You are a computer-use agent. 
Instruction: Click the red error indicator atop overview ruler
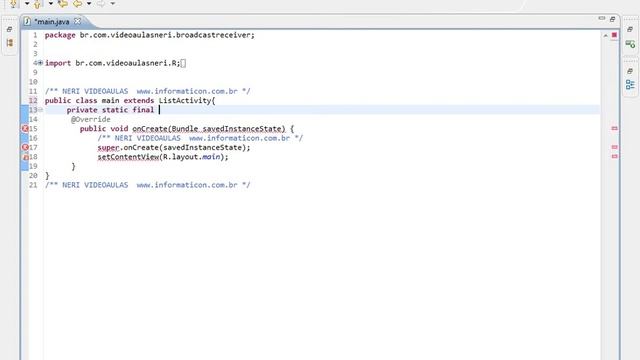(614, 35)
